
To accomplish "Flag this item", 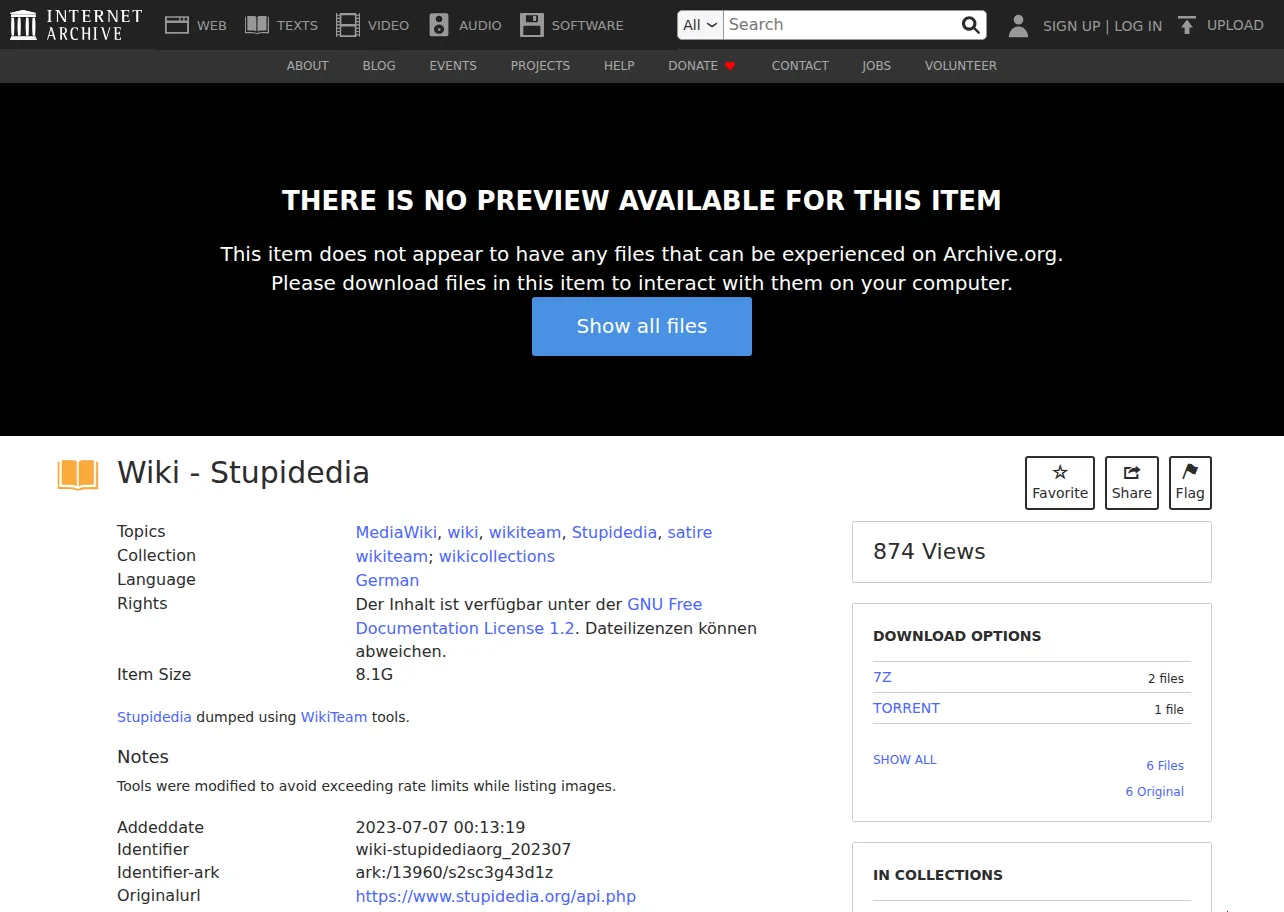I will pos(1190,483).
